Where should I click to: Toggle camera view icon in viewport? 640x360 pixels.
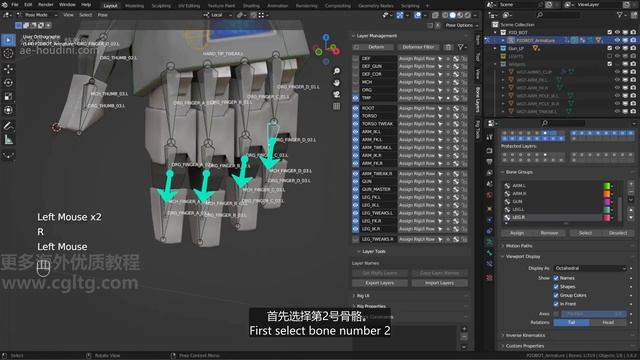(336, 95)
